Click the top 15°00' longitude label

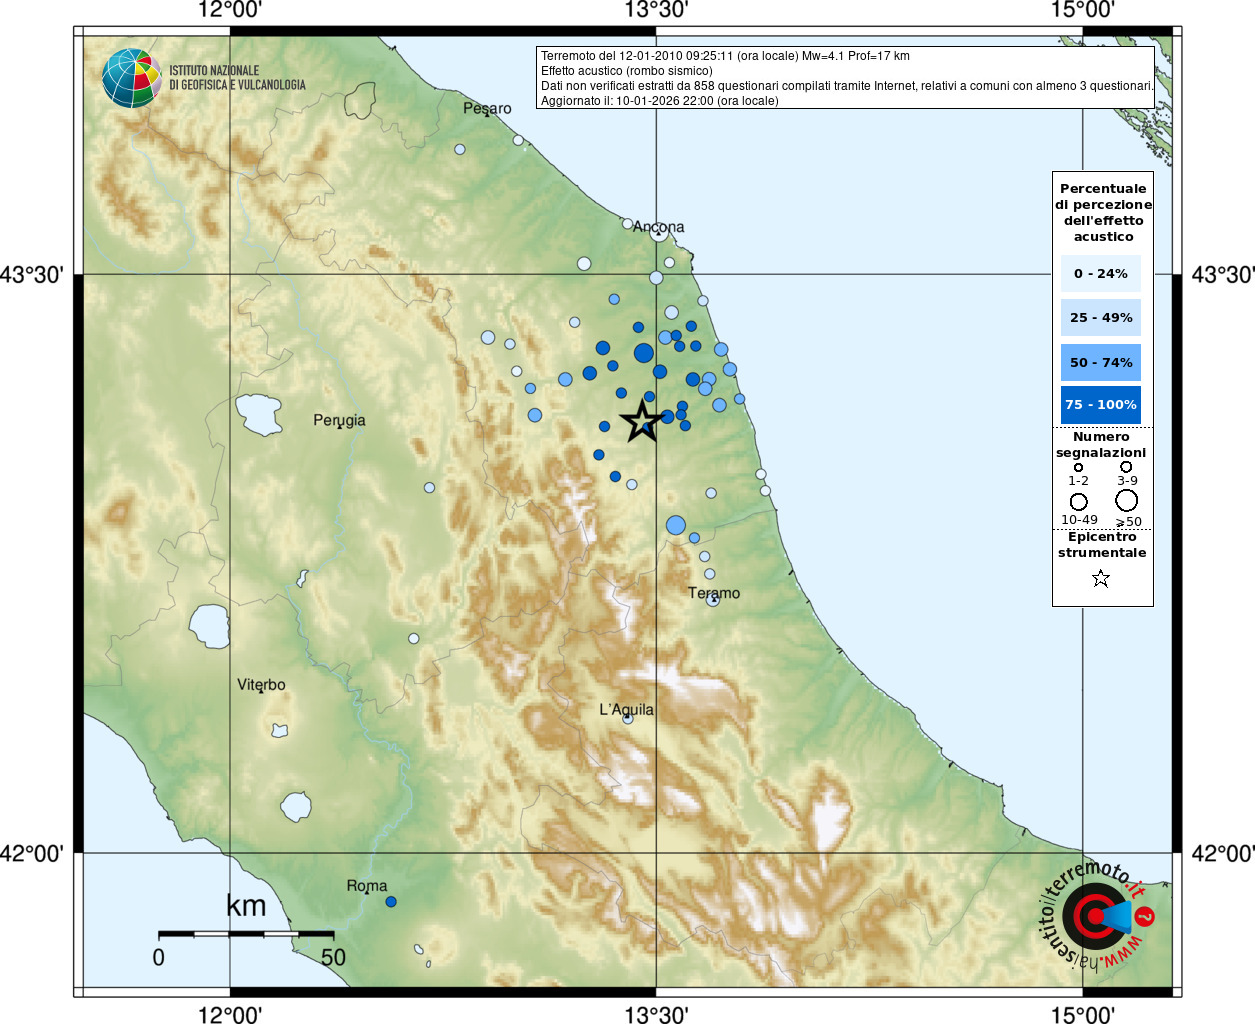click(x=1083, y=11)
